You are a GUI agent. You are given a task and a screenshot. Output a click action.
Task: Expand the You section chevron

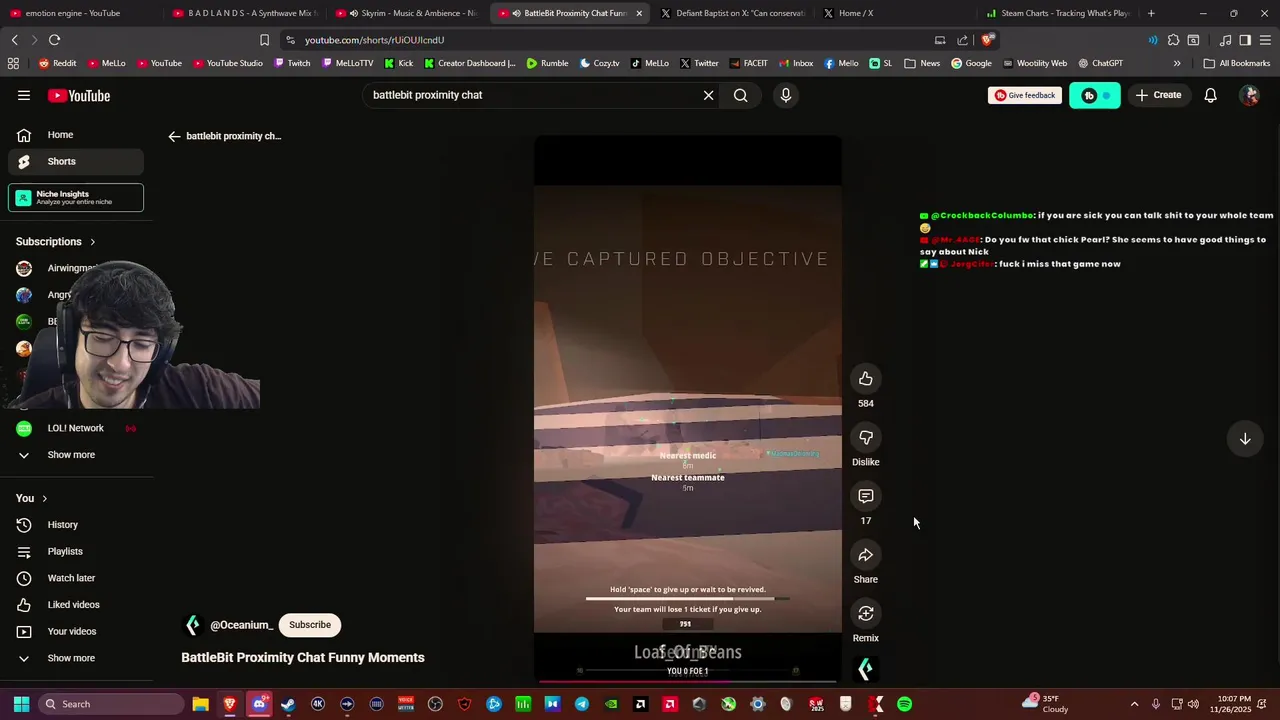44,498
